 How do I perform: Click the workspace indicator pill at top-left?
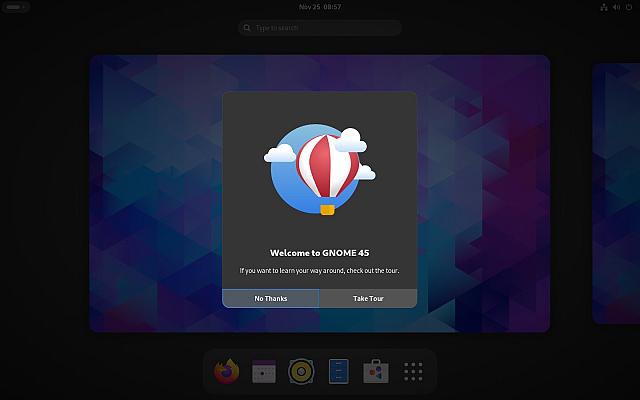tap(16, 7)
